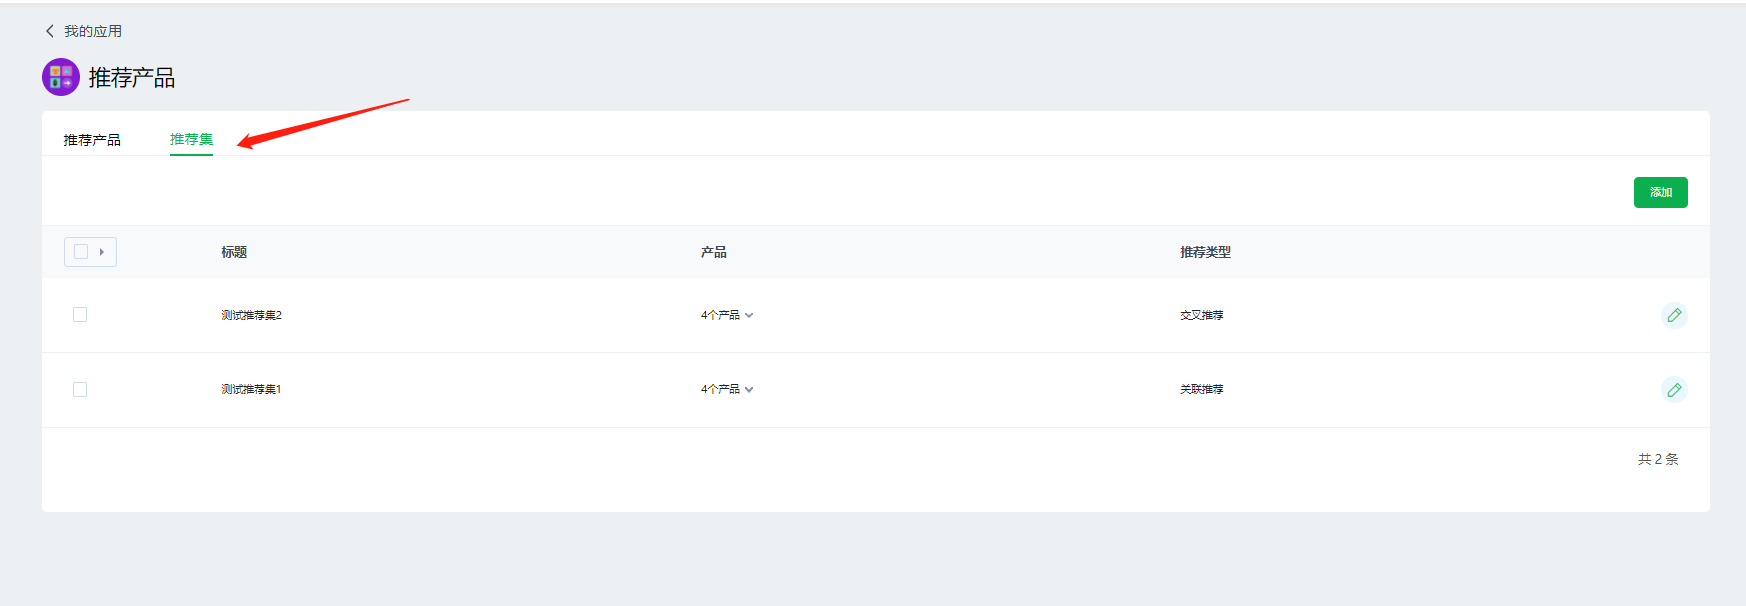
Task: Edit the 测试推荐集2 row
Action: click(x=1674, y=315)
